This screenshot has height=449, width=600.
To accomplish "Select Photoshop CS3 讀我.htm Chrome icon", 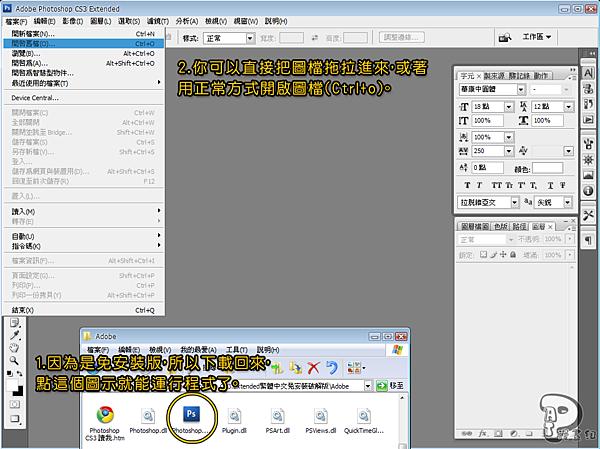I will [x=105, y=415].
